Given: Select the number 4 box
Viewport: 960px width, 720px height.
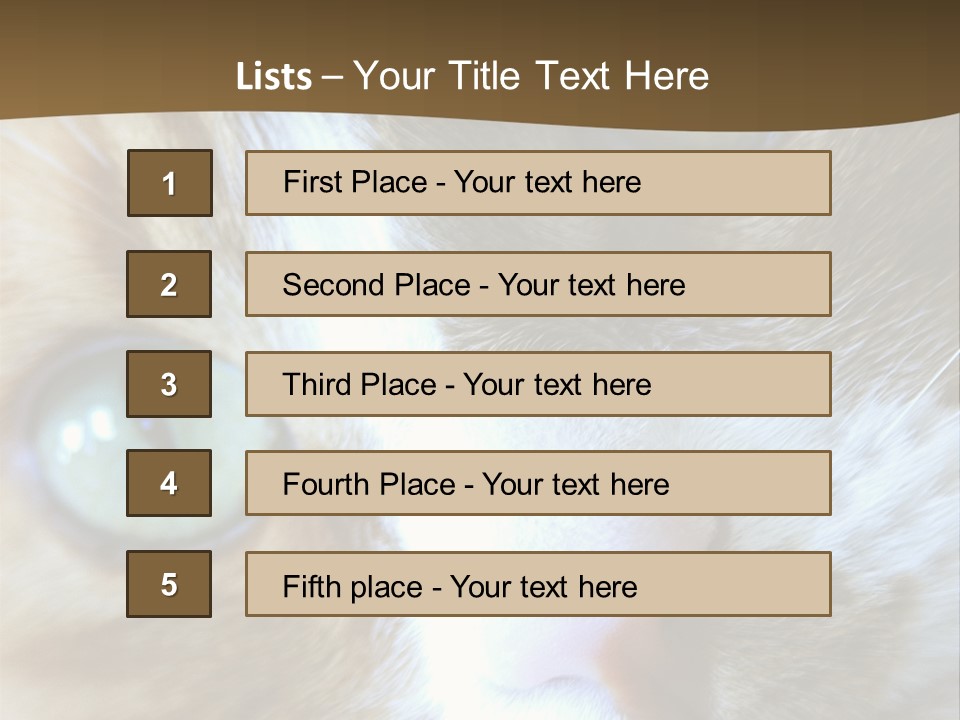Looking at the screenshot, I should point(169,483).
